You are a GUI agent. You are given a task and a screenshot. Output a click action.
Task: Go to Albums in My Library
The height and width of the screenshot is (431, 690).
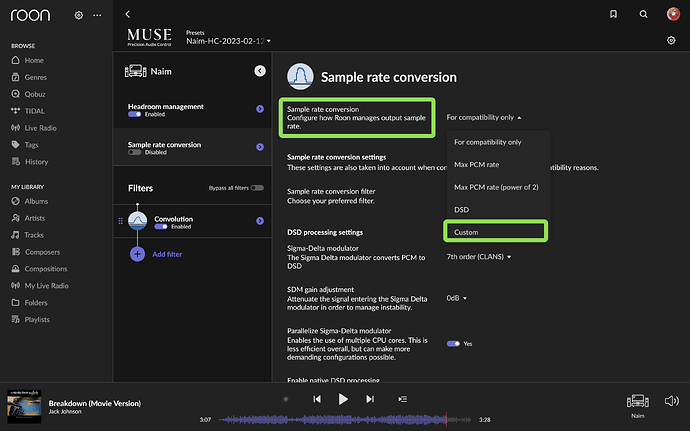pyautogui.click(x=37, y=201)
